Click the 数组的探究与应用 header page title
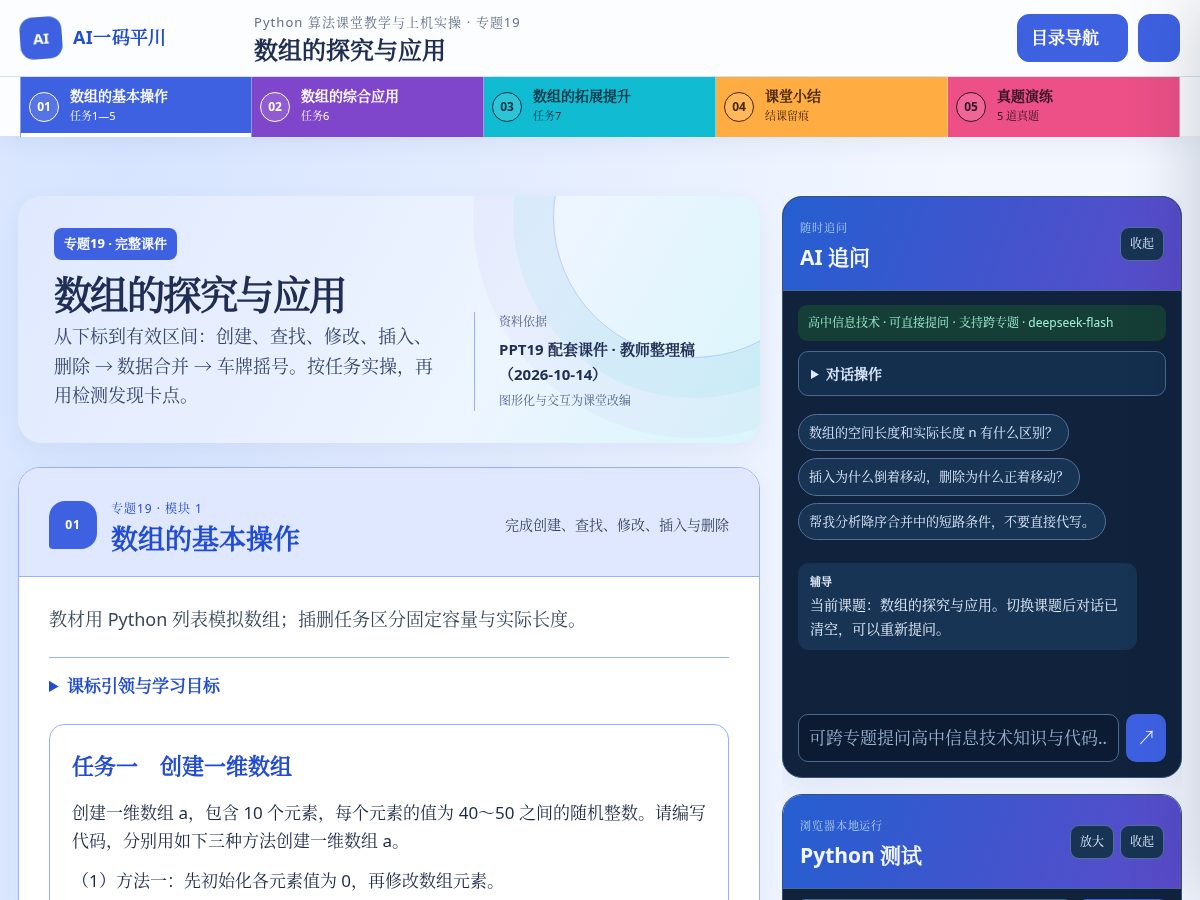1200x900 pixels. (349, 50)
